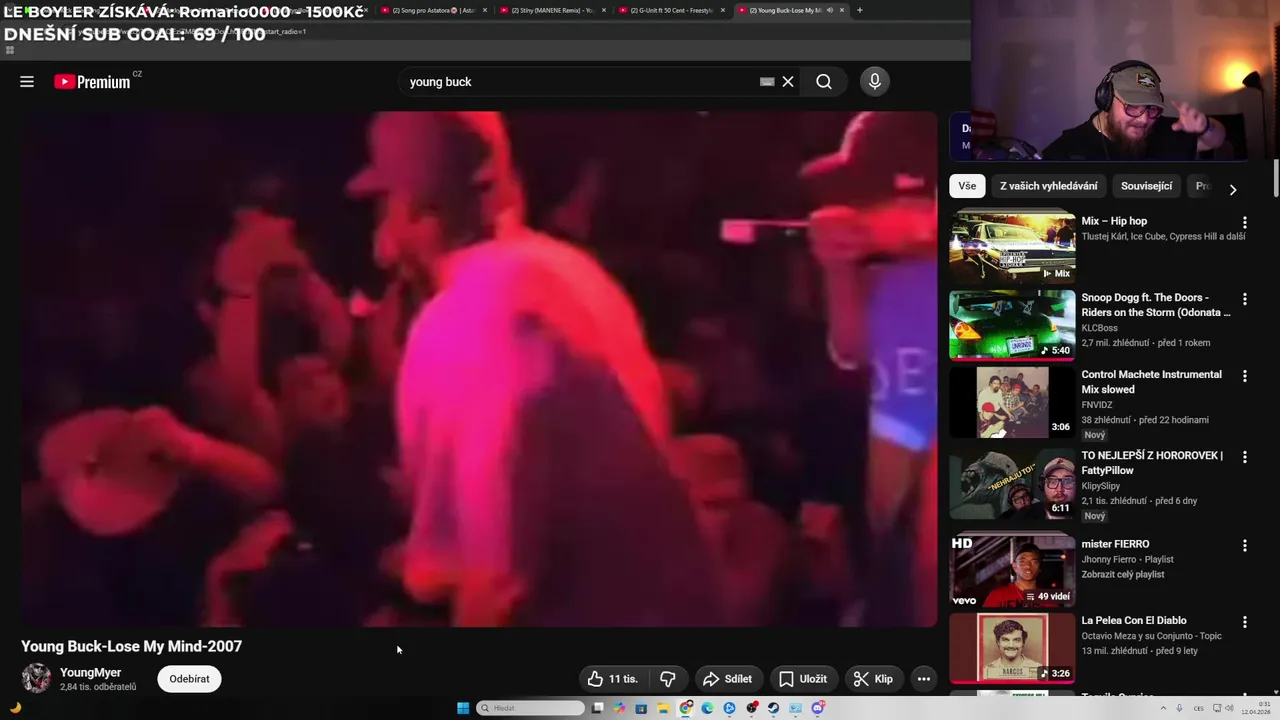This screenshot has height=720, width=1280.
Task: Open mister FIERRO playlist thumbnail
Action: point(1012,571)
